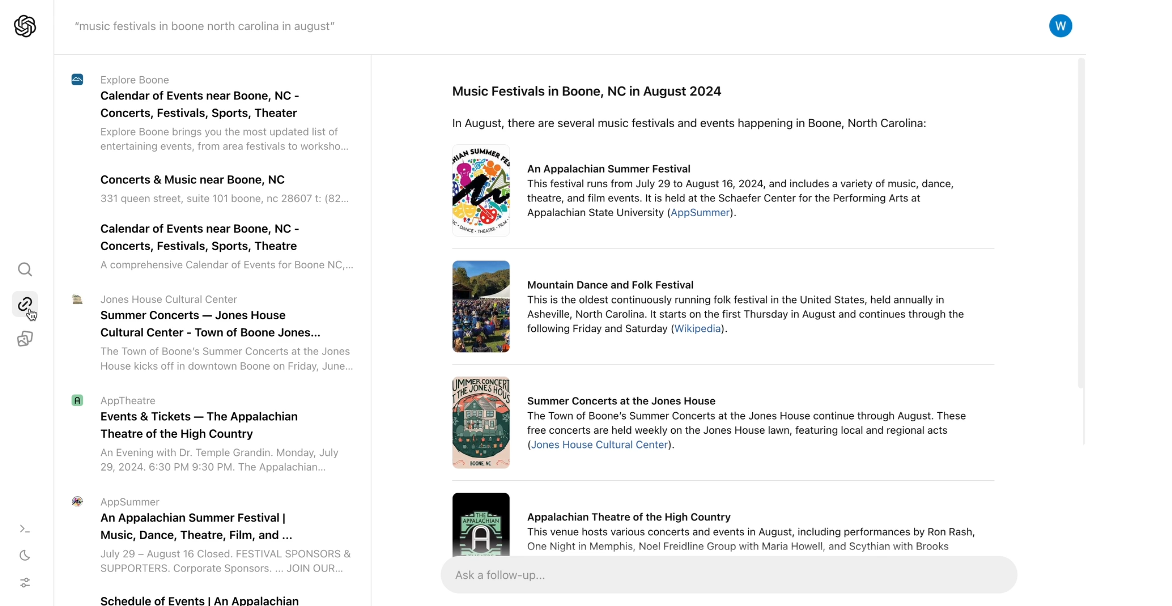Open the user avatar 'W' profile
This screenshot has width=1172, height=606.
1060,26
